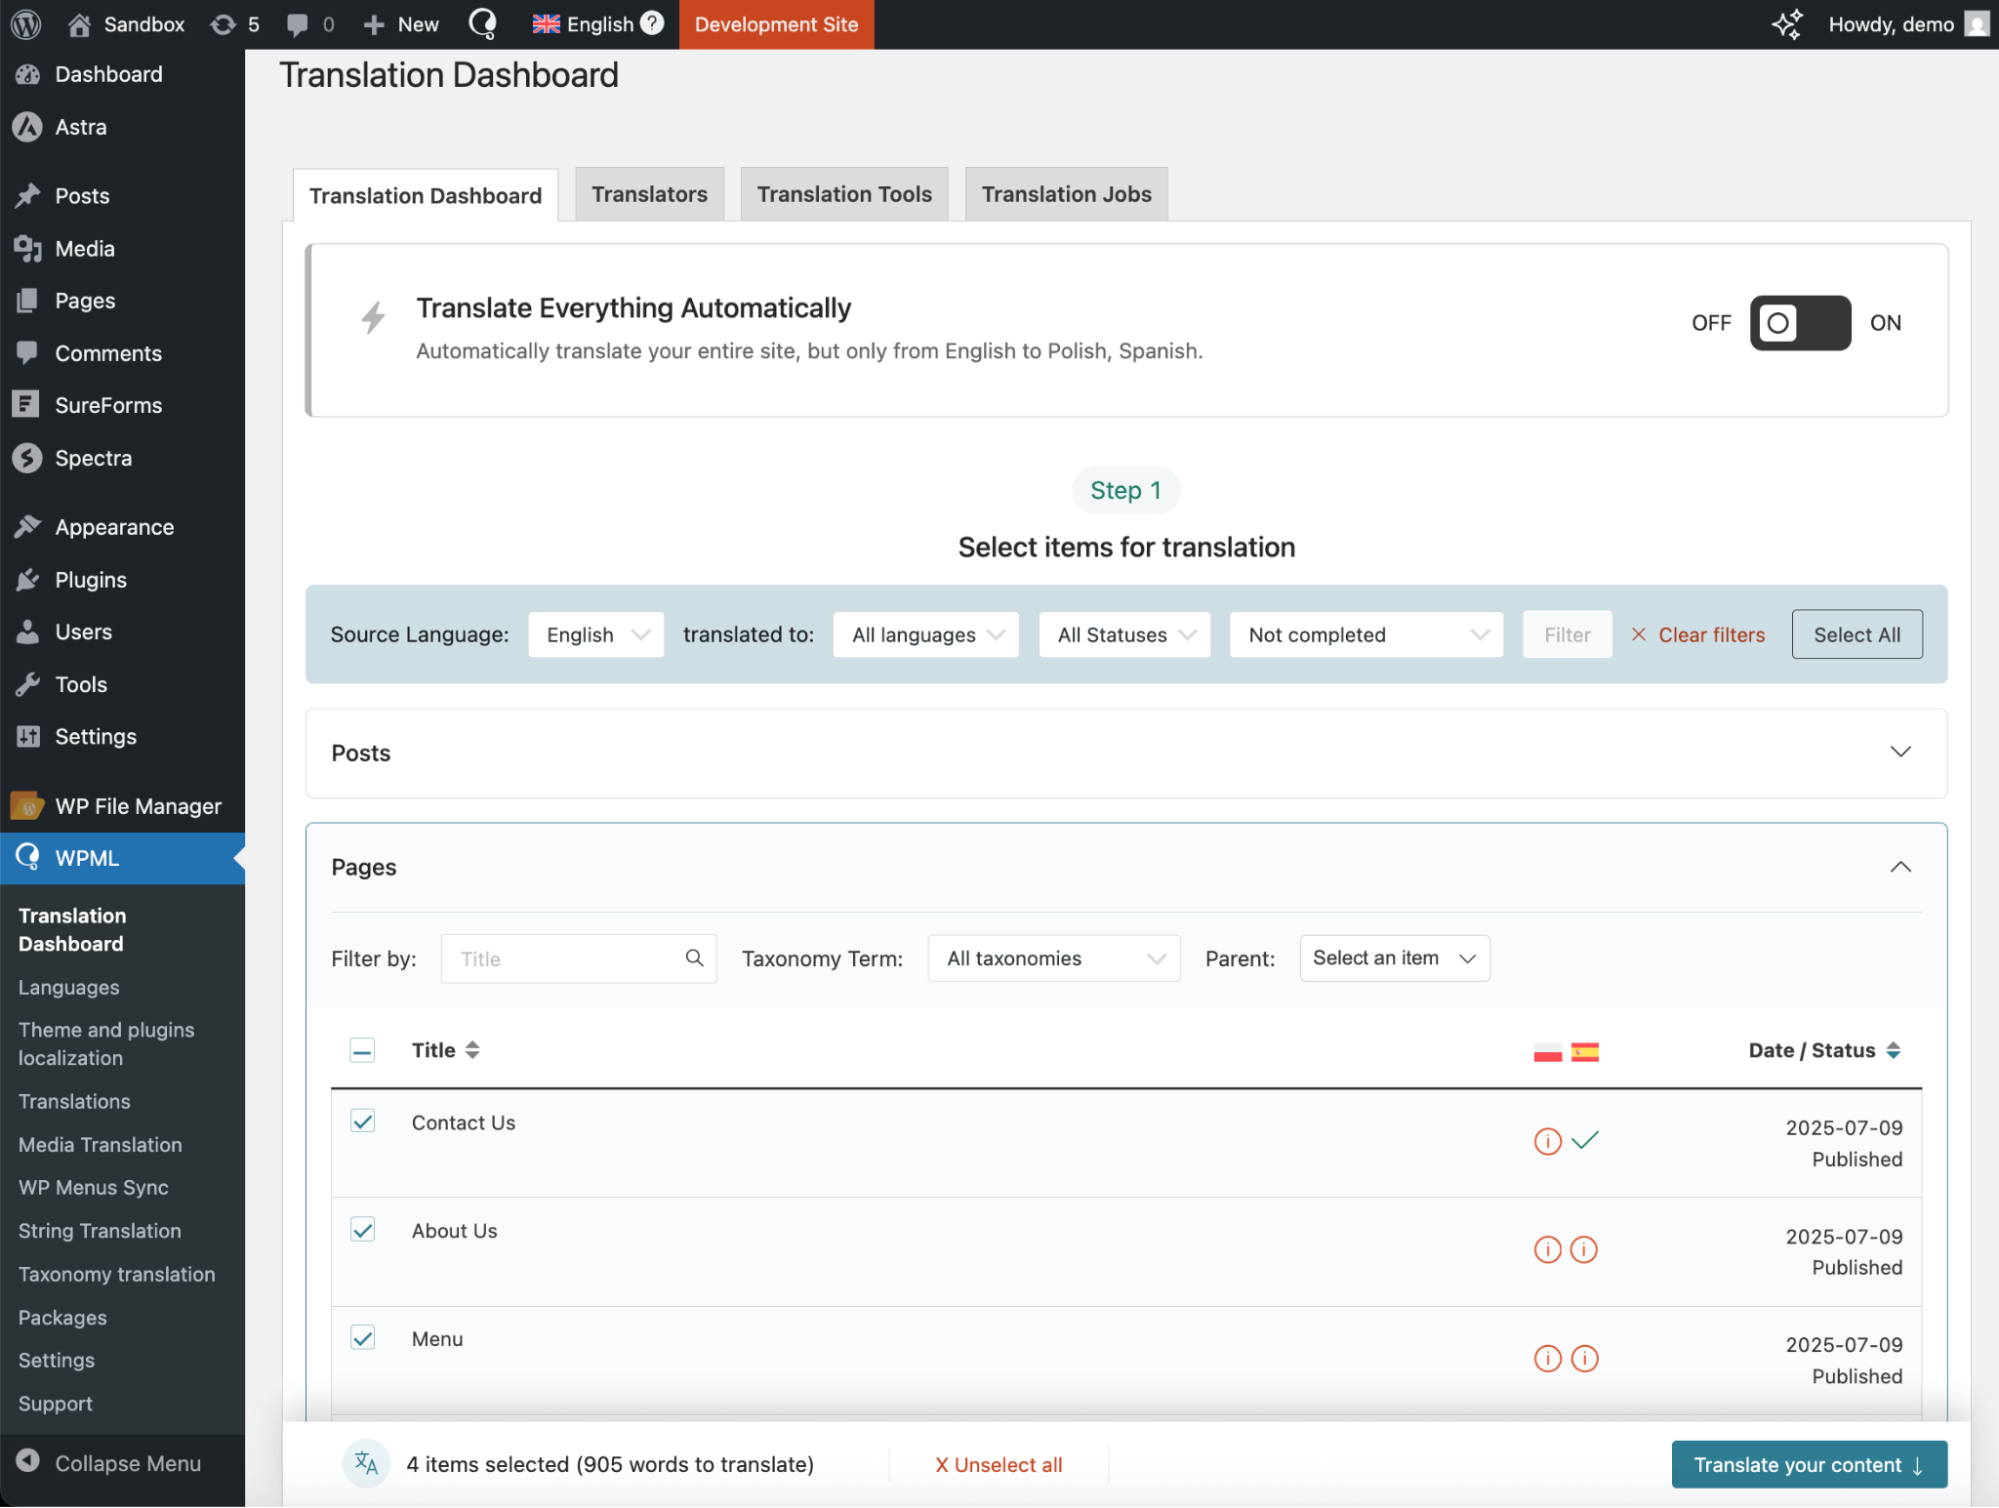This screenshot has width=1999, height=1508.
Task: Open Languages in the WPML submenu
Action: (x=69, y=988)
